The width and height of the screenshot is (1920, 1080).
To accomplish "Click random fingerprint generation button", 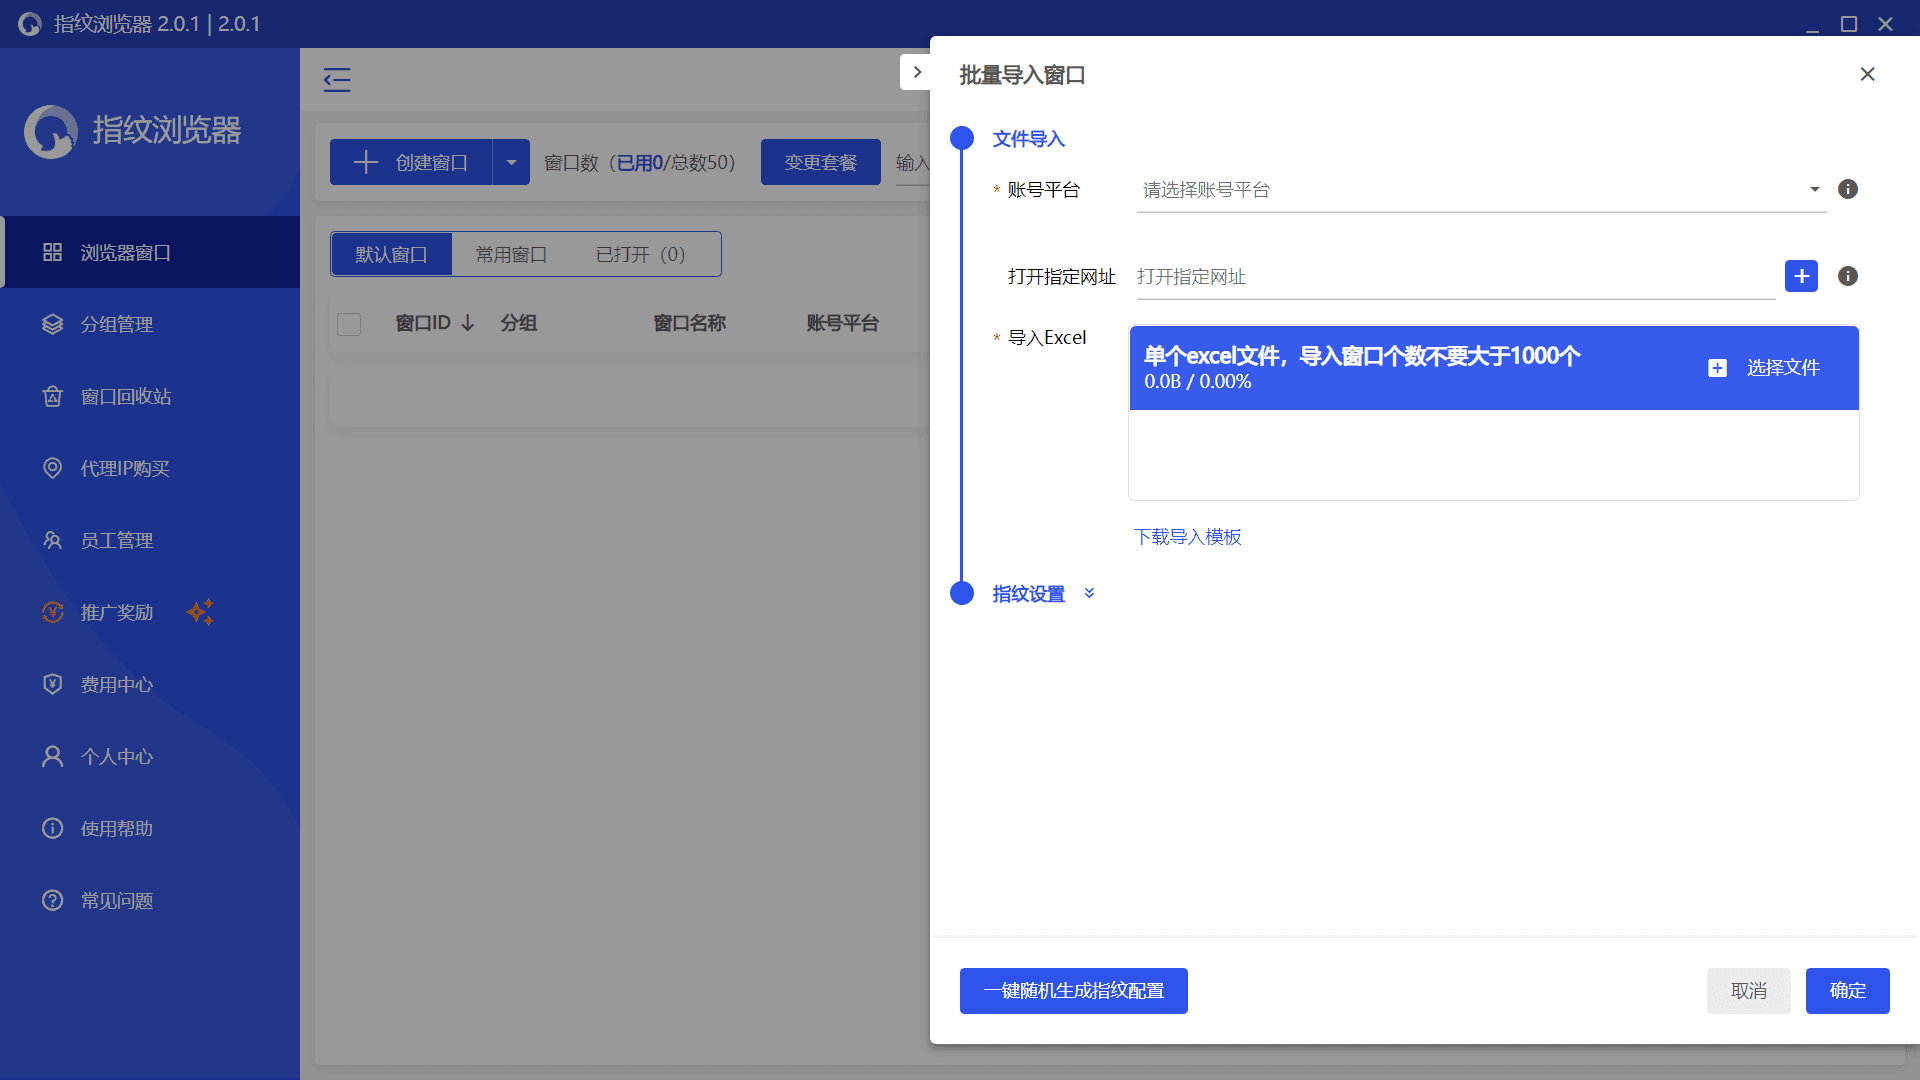I will point(1073,991).
